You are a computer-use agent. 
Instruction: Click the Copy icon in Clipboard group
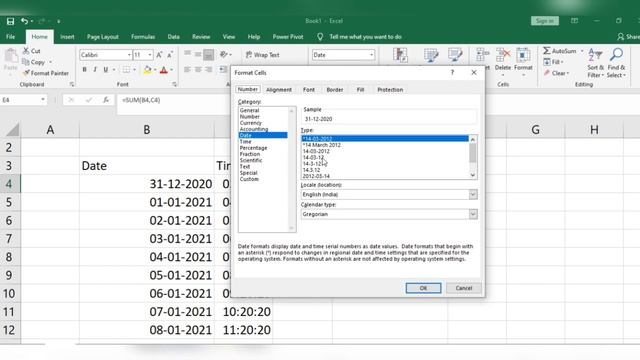26,62
